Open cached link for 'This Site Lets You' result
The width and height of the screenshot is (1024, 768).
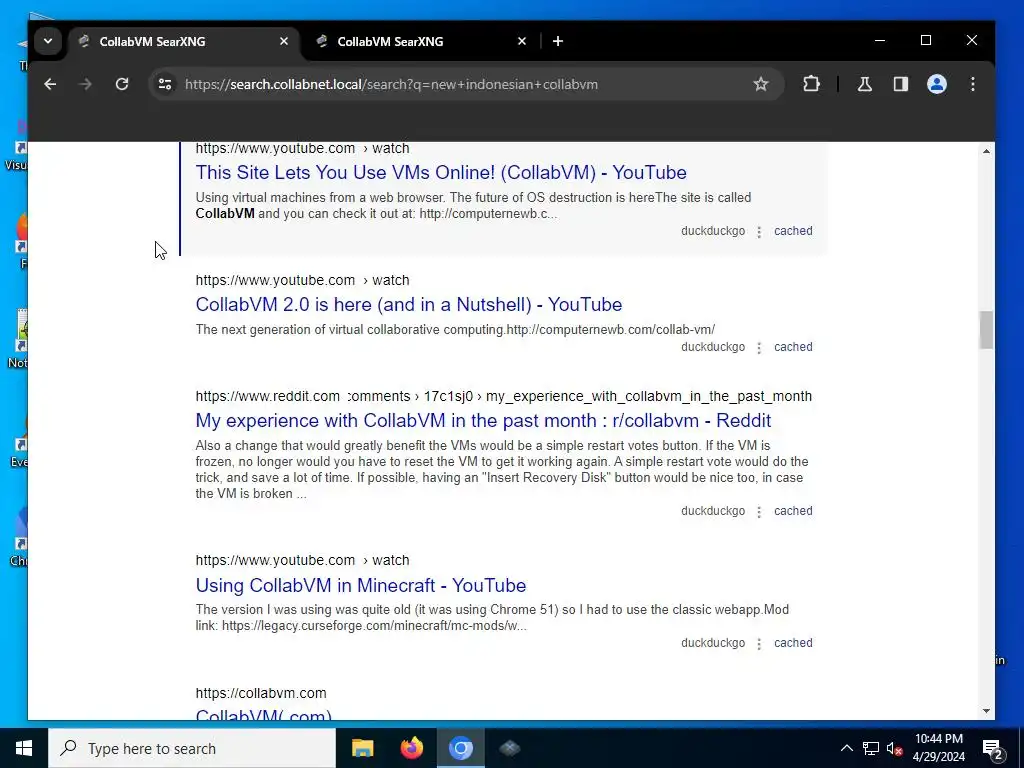coord(793,231)
